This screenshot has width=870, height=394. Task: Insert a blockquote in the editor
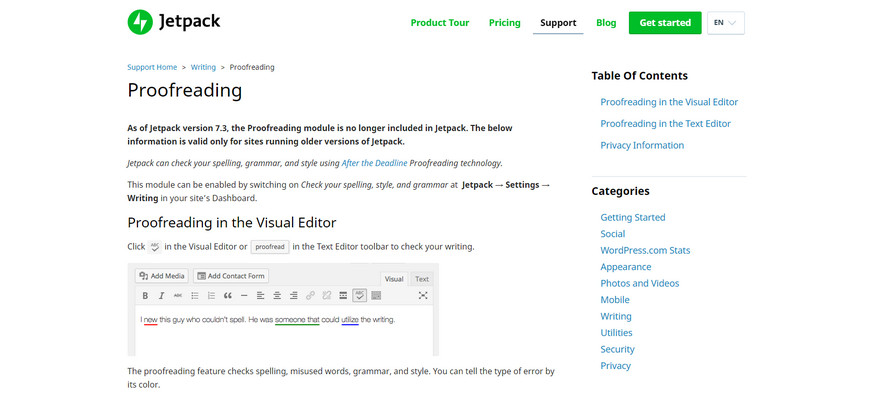(x=227, y=296)
